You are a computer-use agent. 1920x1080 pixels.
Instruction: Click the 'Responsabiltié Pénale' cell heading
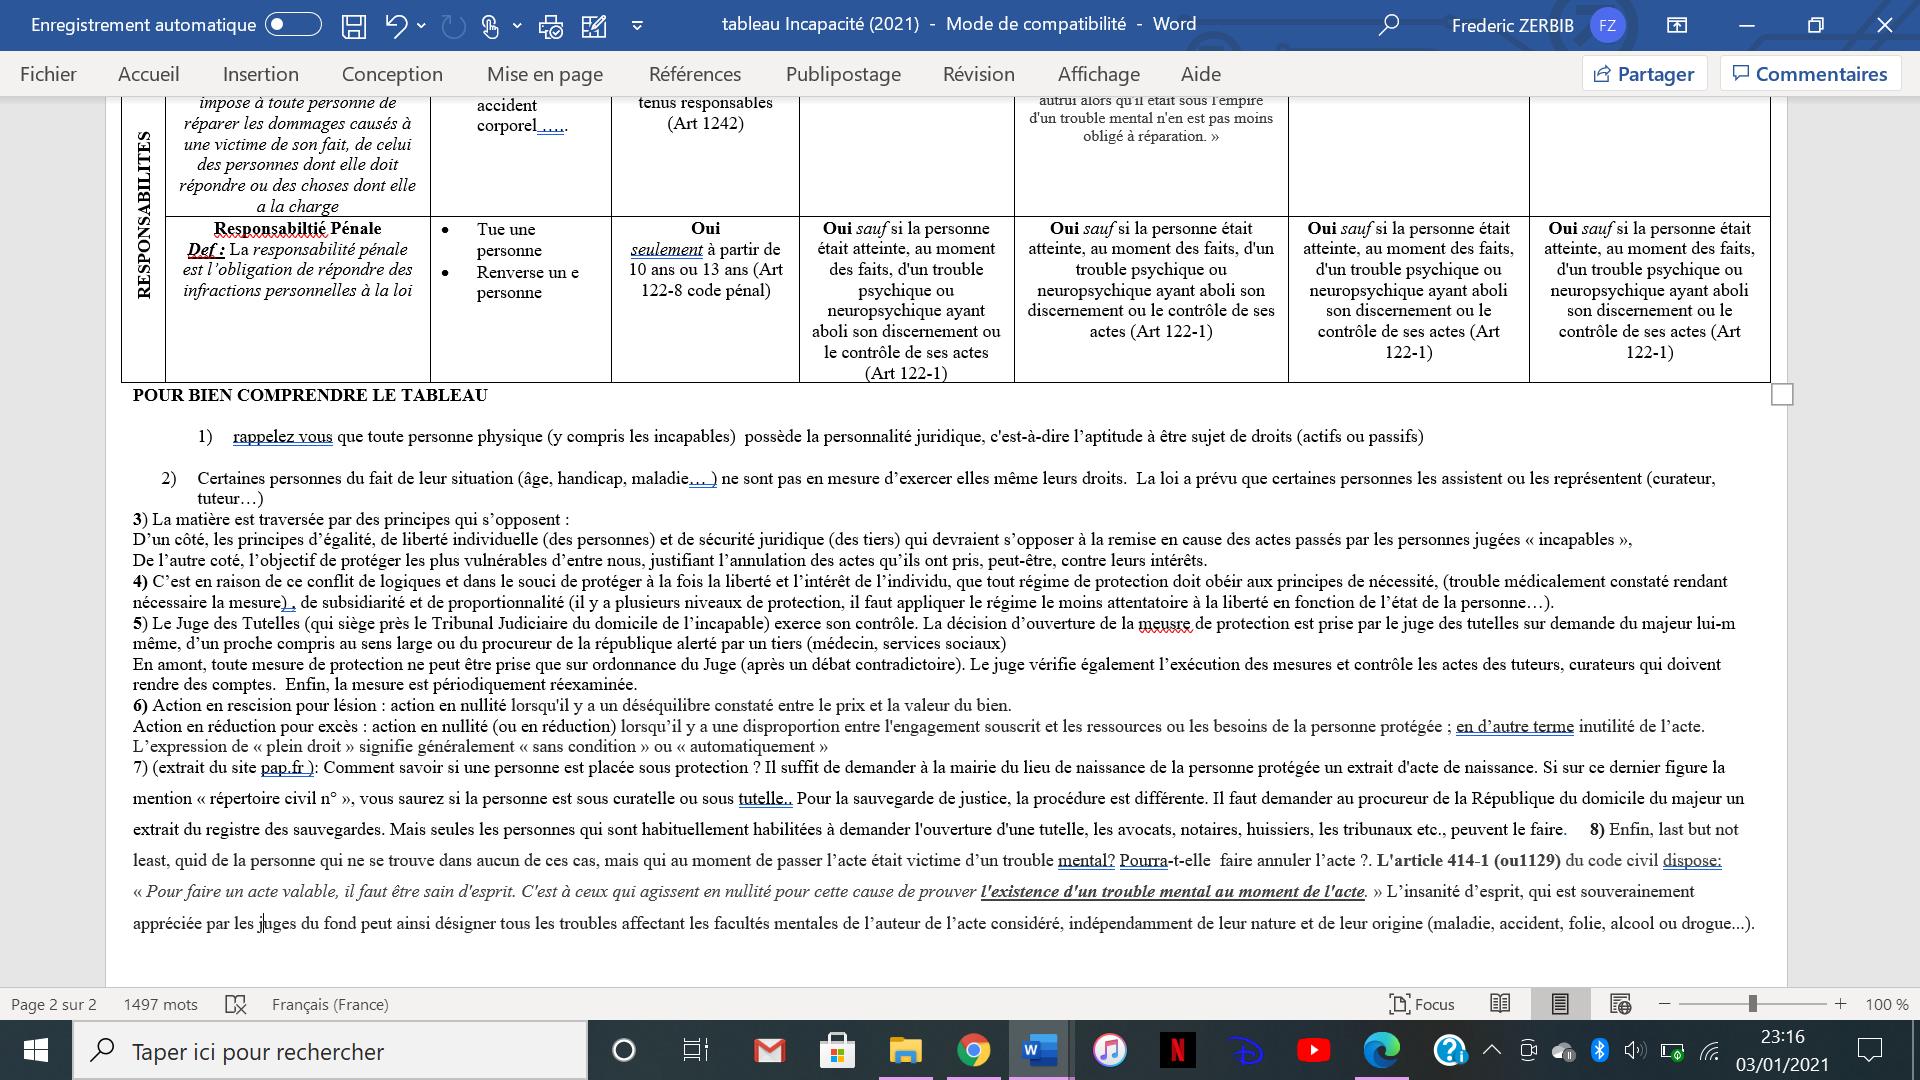[x=297, y=228]
